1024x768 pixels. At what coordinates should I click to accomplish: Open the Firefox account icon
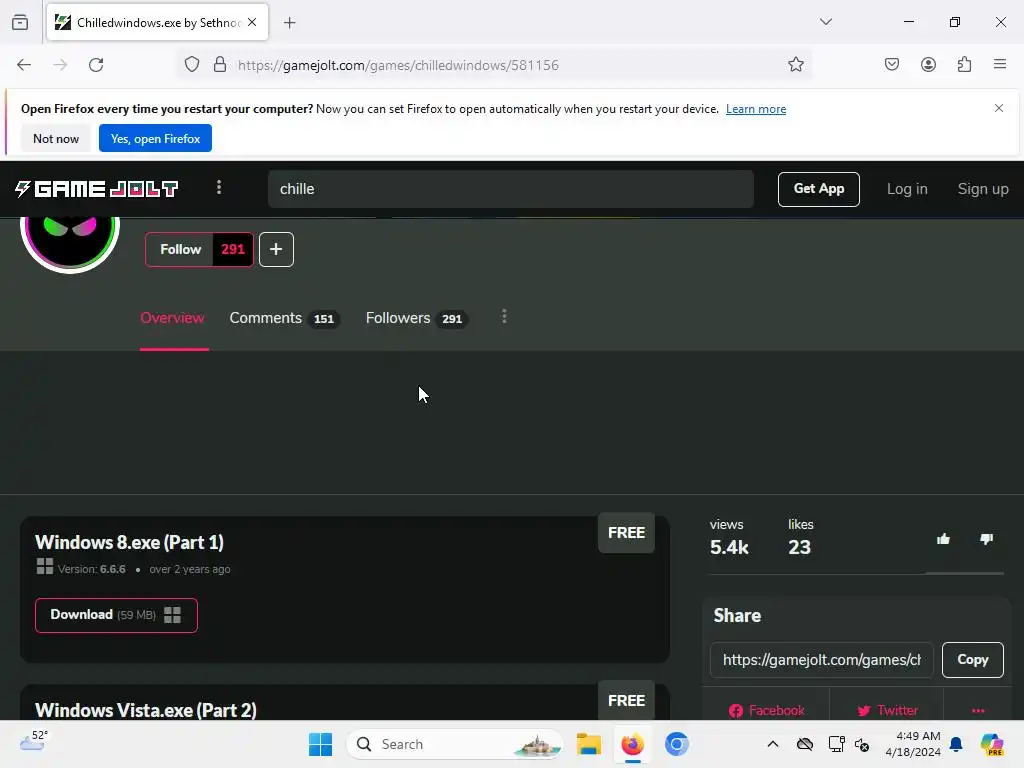(928, 65)
